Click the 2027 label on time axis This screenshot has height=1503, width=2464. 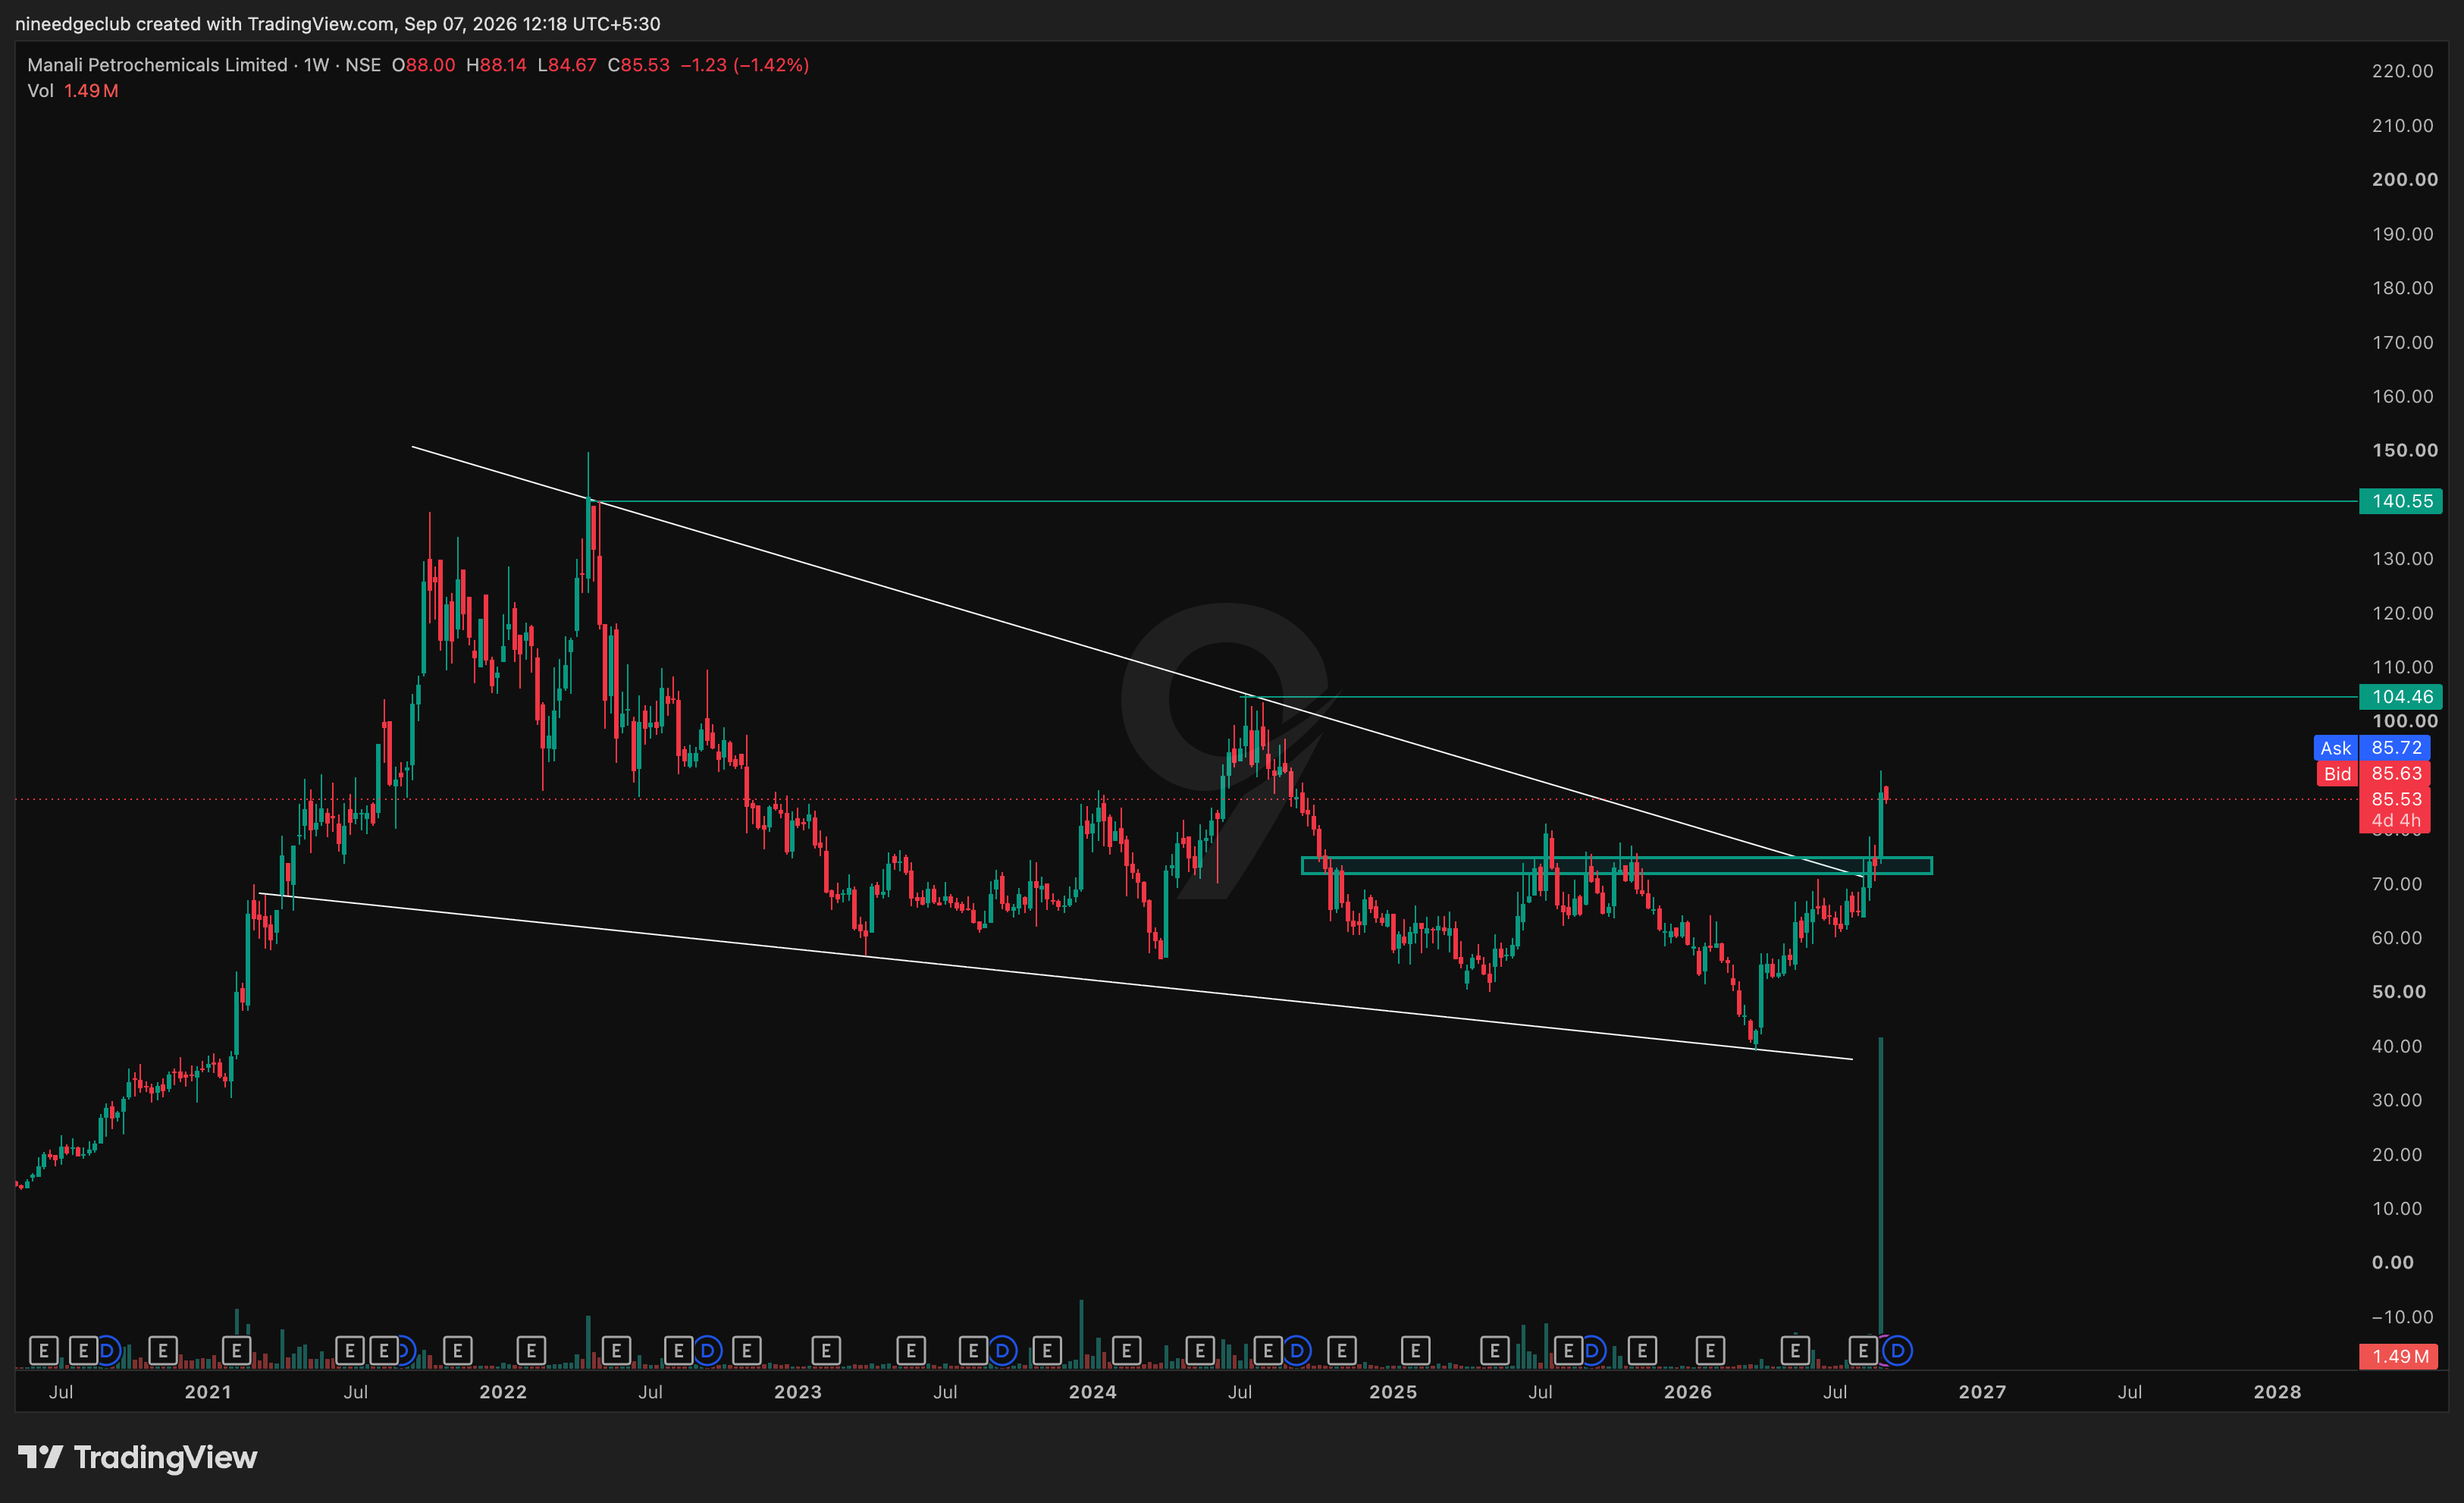[1982, 1392]
